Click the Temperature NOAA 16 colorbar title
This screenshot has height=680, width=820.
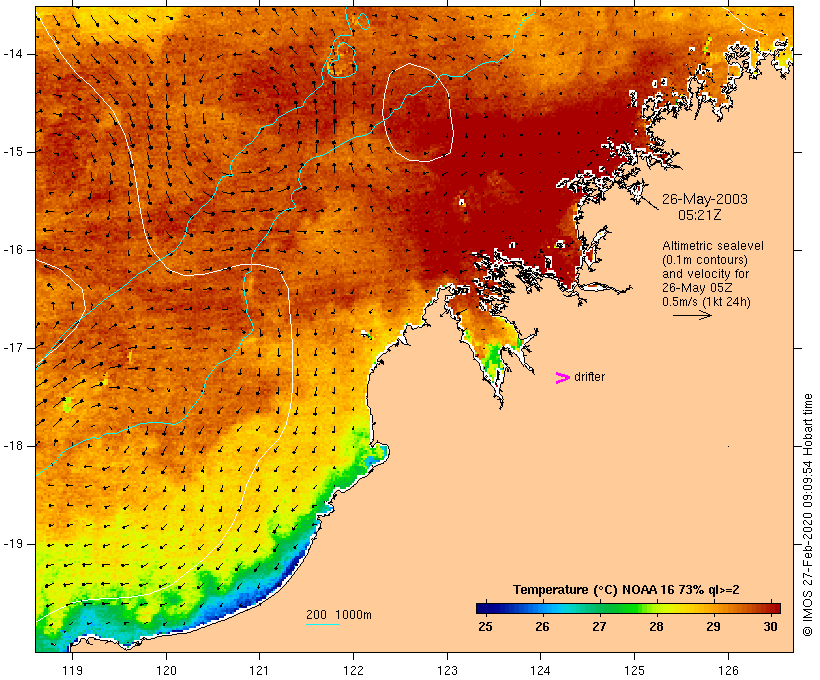[x=626, y=590]
